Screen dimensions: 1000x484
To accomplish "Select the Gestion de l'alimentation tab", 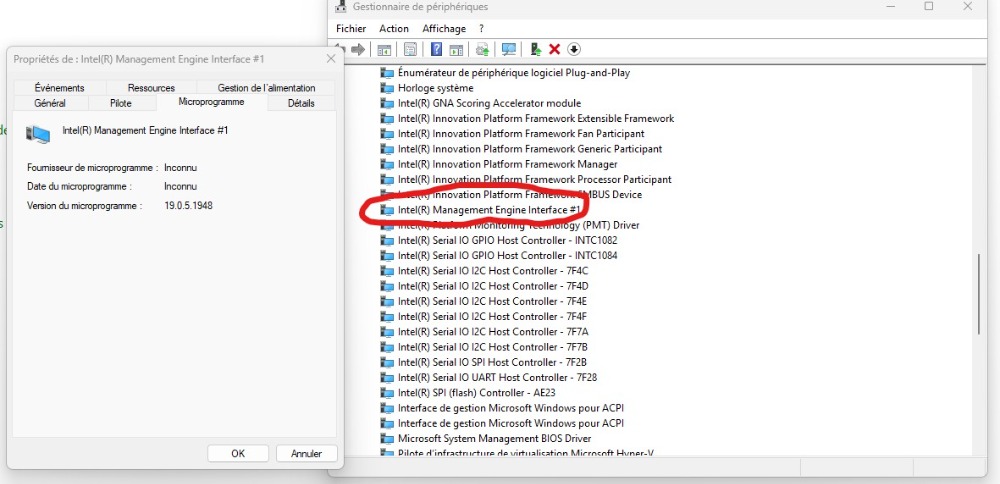I will click(266, 88).
